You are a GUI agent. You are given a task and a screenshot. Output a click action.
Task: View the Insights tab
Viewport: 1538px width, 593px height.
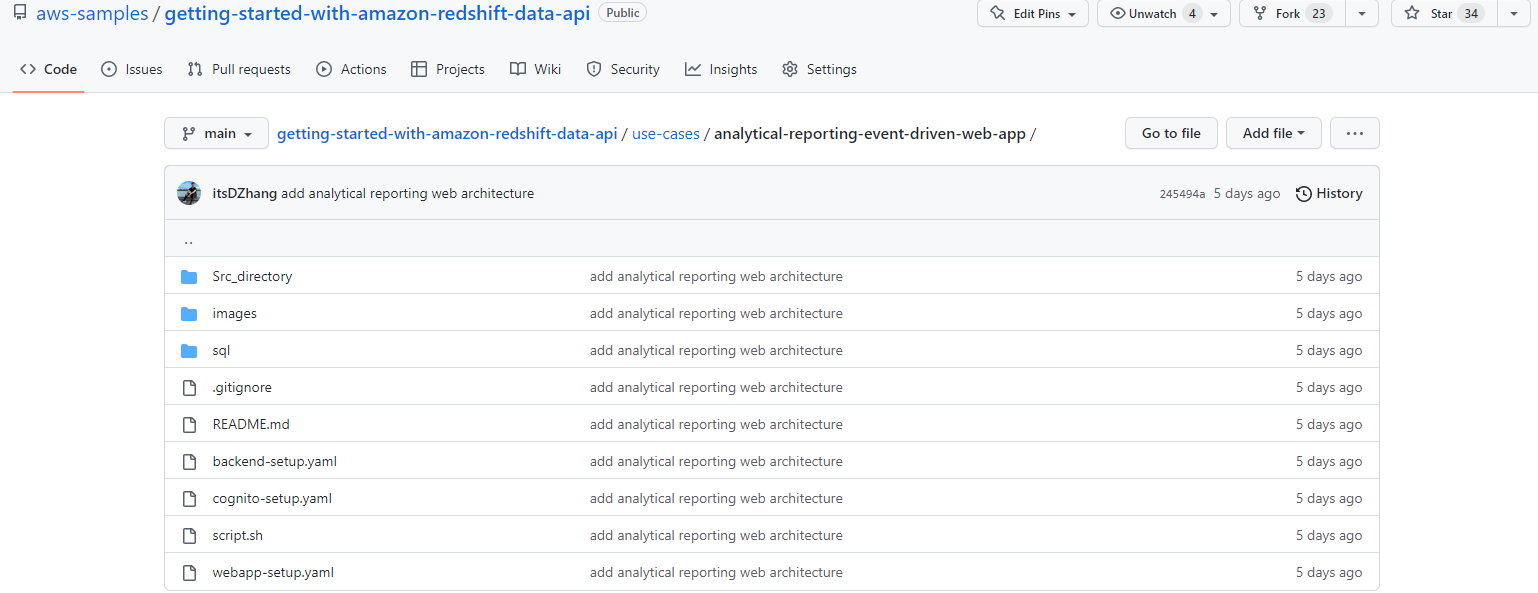(721, 69)
